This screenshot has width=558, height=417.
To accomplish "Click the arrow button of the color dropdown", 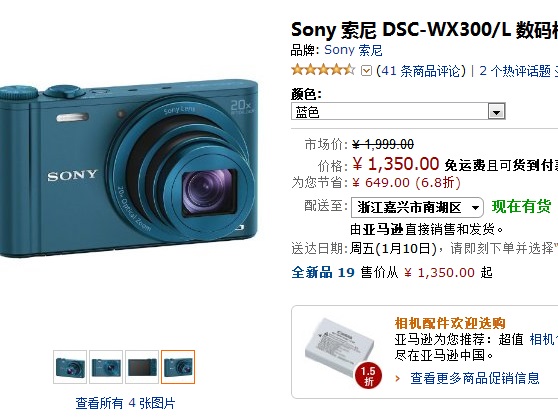I will pyautogui.click(x=497, y=112).
